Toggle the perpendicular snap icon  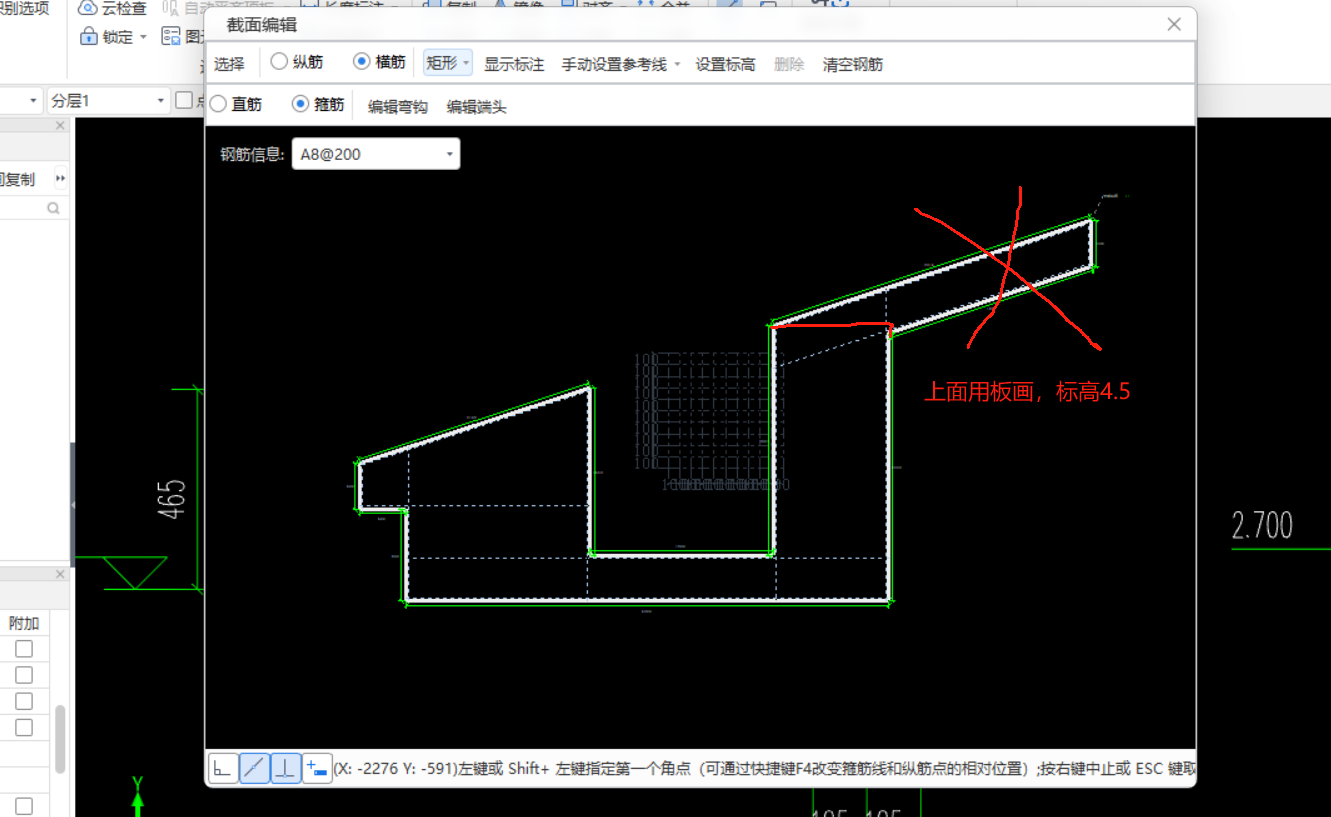click(286, 769)
